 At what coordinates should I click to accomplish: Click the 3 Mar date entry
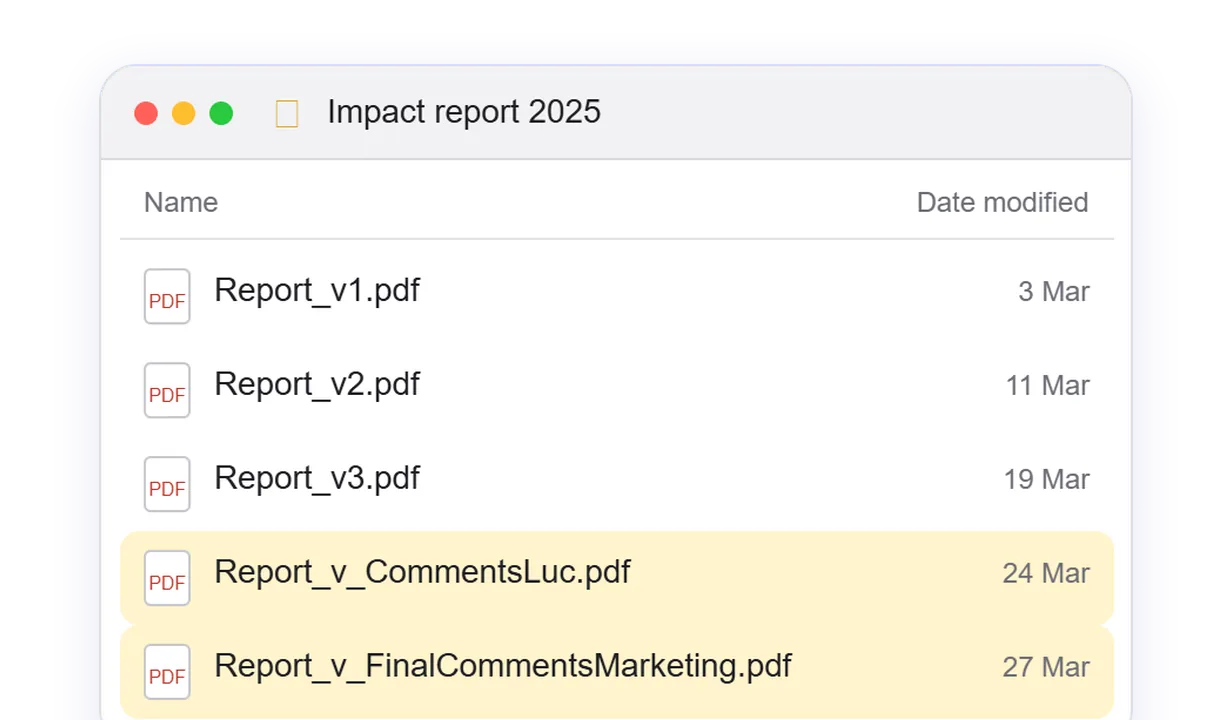[1054, 292]
